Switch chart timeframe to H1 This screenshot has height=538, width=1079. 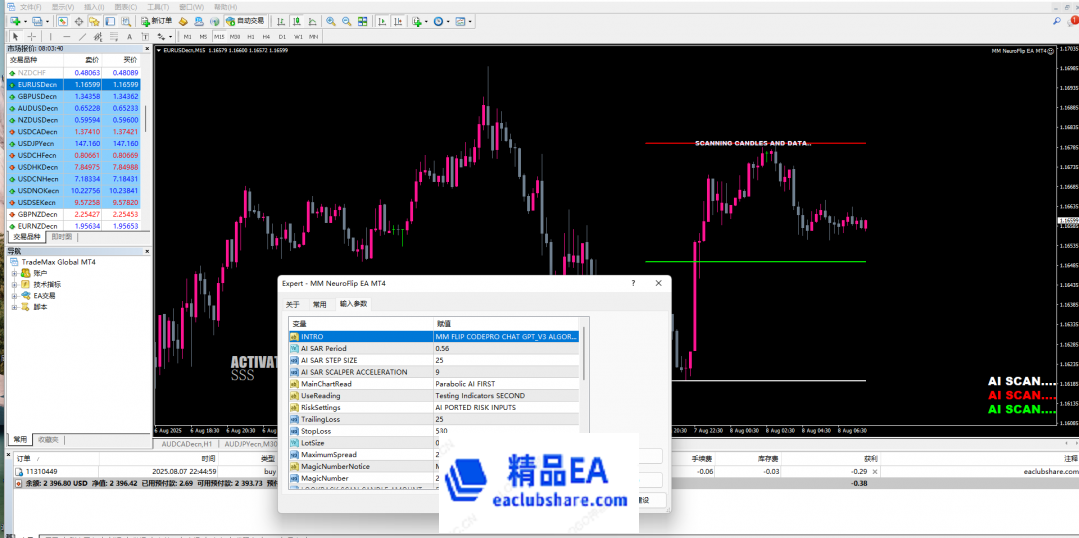(x=250, y=37)
